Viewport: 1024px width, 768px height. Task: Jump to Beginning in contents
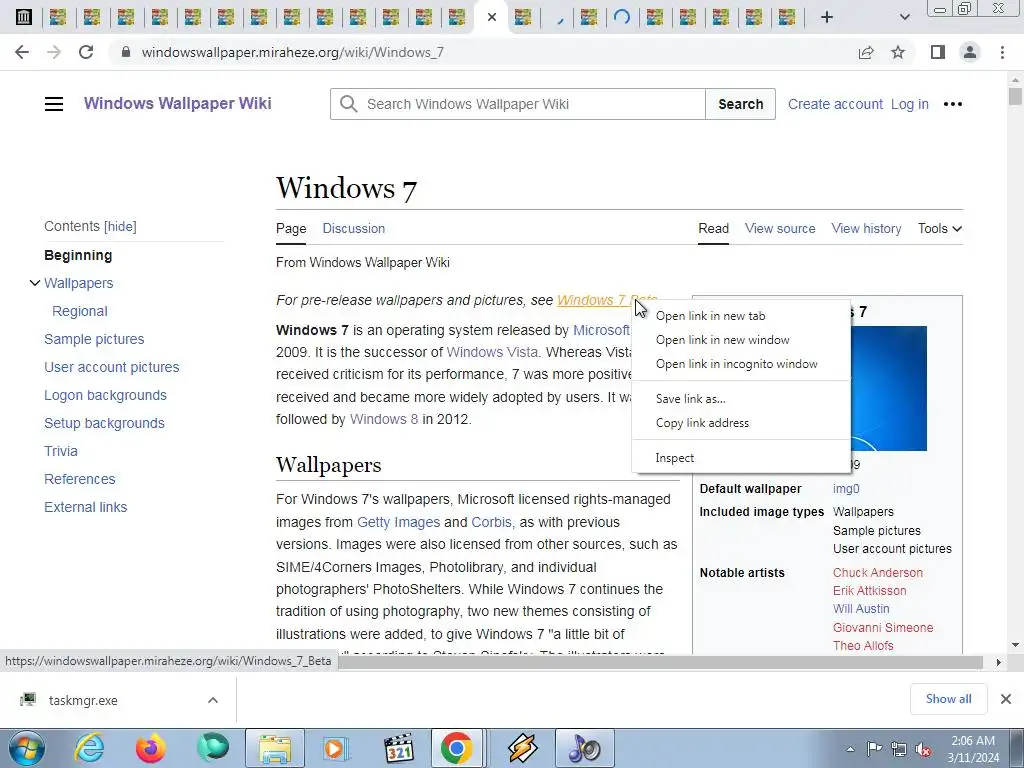click(78, 255)
